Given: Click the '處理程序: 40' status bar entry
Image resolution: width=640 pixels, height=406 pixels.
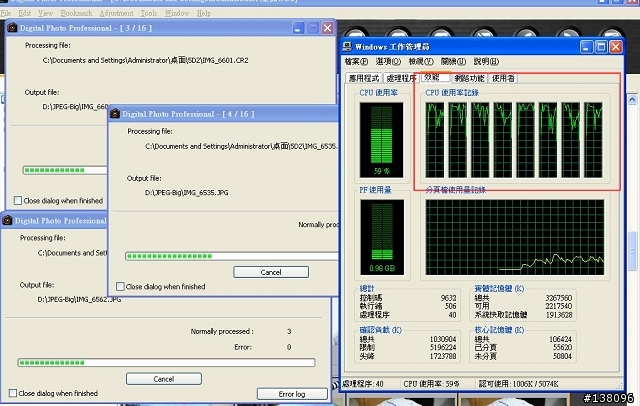Looking at the screenshot, I should [x=363, y=384].
